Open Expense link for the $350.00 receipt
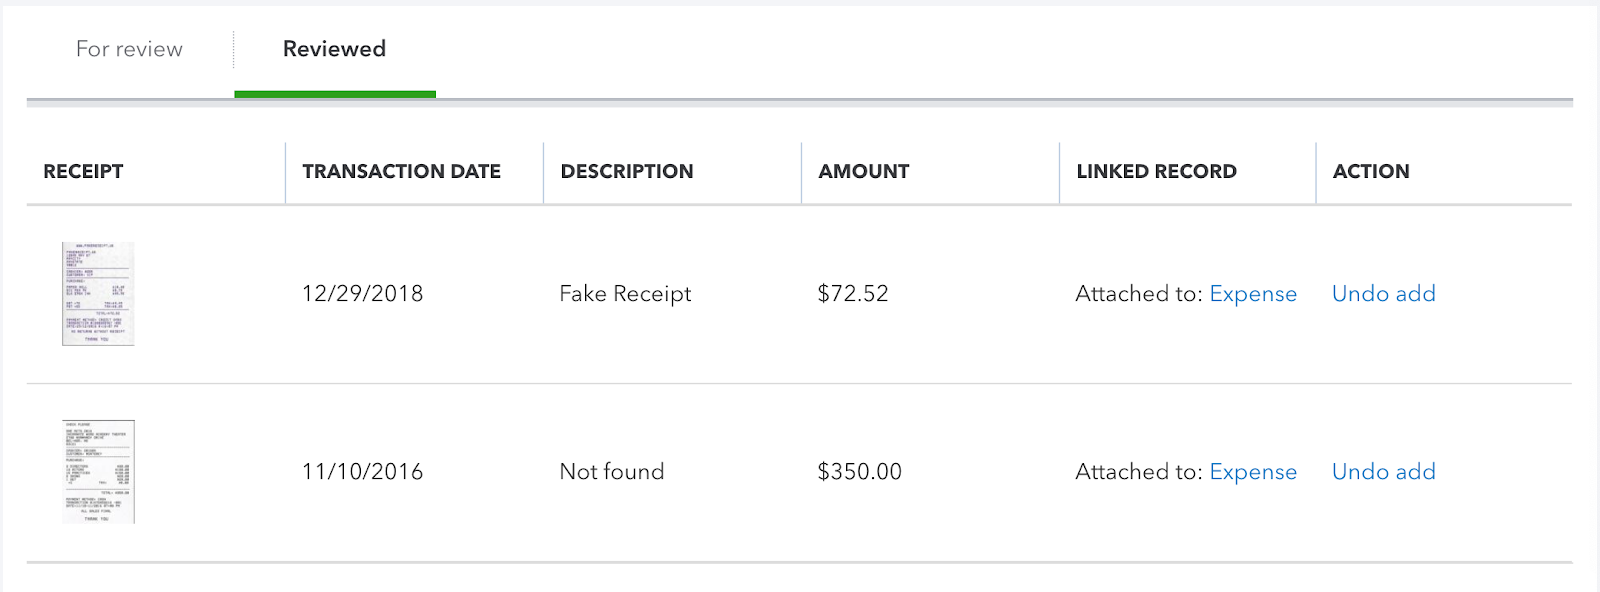Image resolution: width=1600 pixels, height=592 pixels. (x=1253, y=472)
